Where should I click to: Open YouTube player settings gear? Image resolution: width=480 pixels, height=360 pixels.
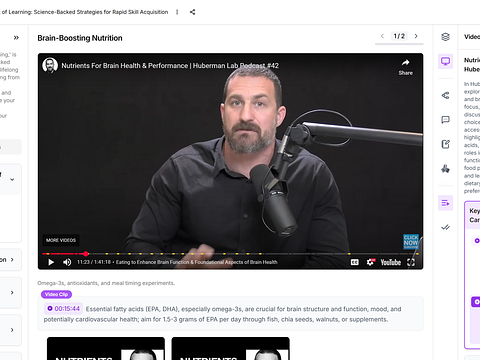(370, 262)
